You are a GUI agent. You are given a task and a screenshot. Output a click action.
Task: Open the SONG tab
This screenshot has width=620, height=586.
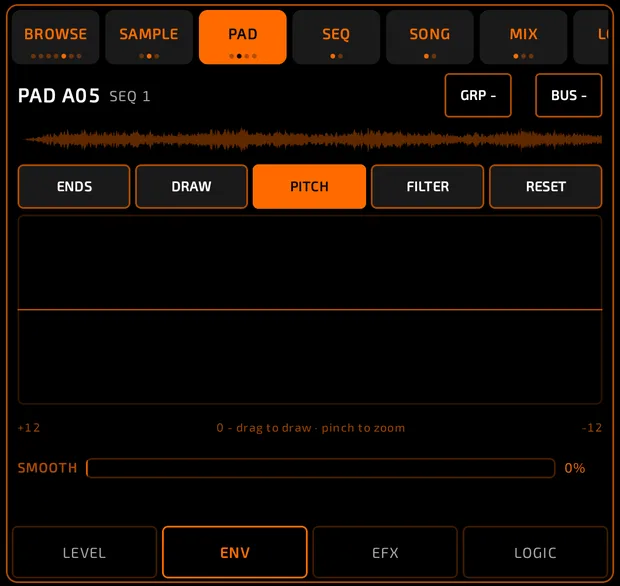(430, 37)
